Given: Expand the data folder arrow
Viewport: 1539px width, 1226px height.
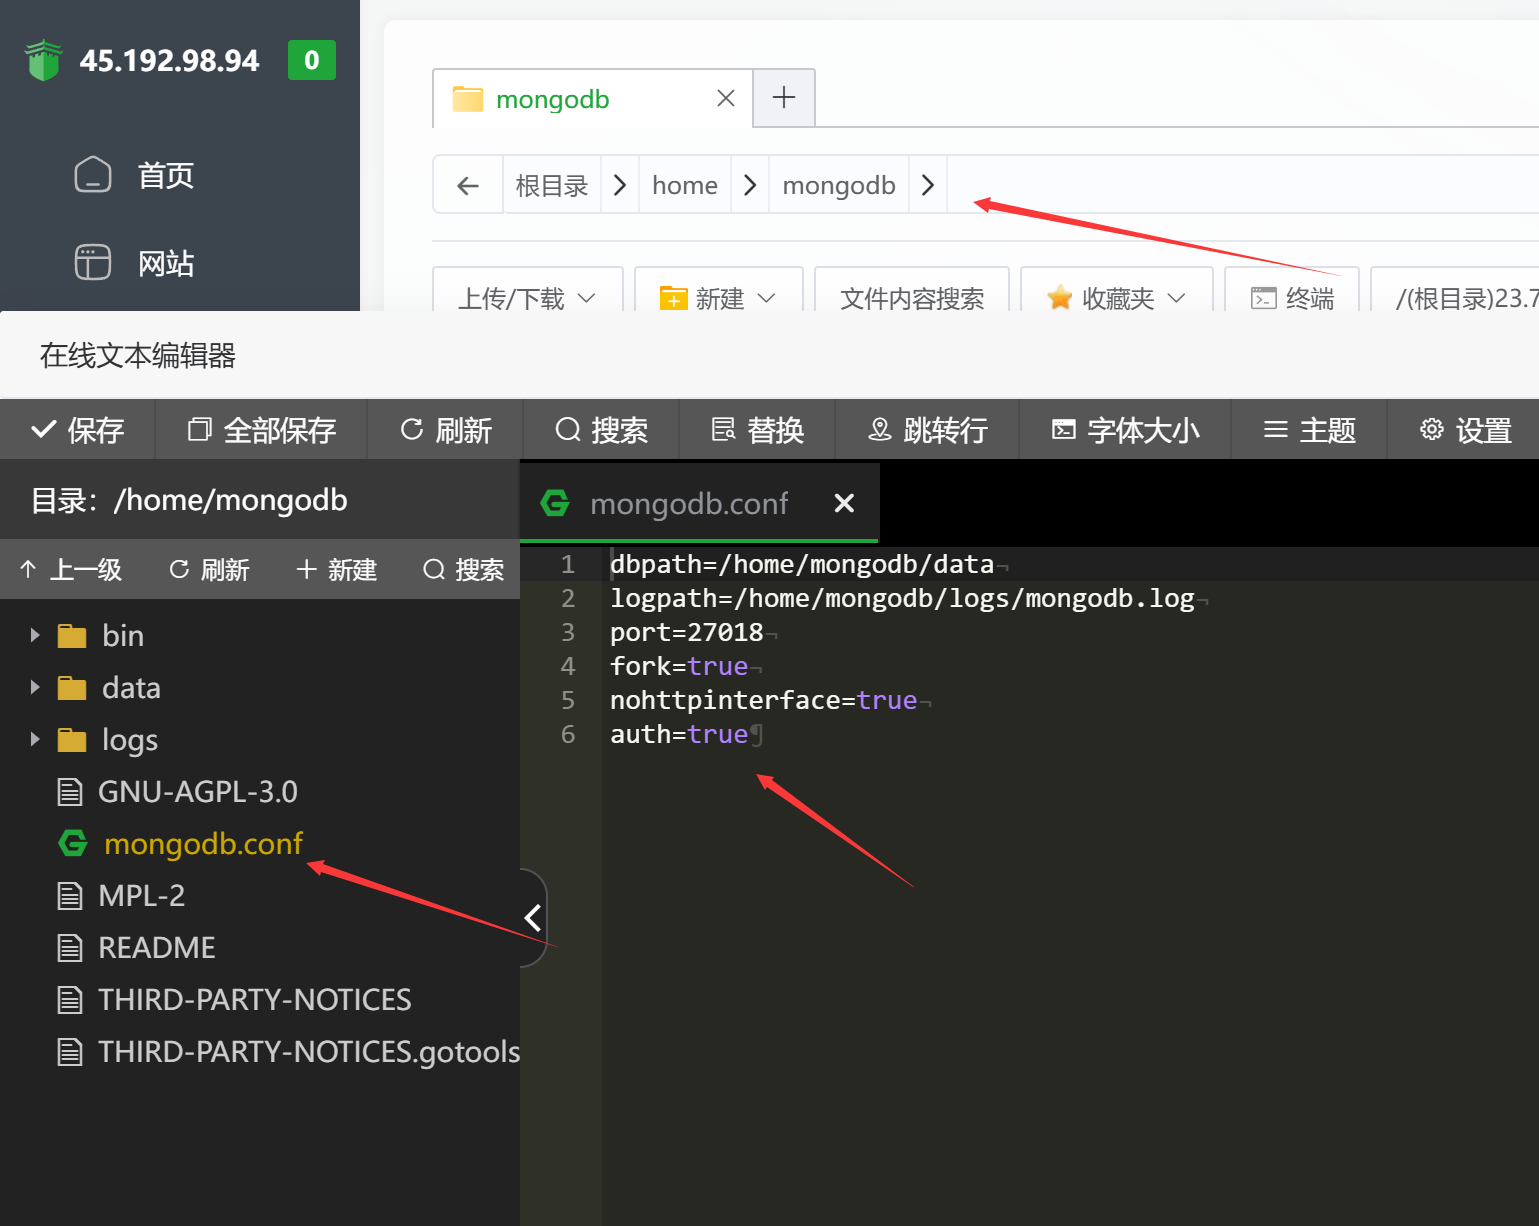Looking at the screenshot, I should pos(35,687).
